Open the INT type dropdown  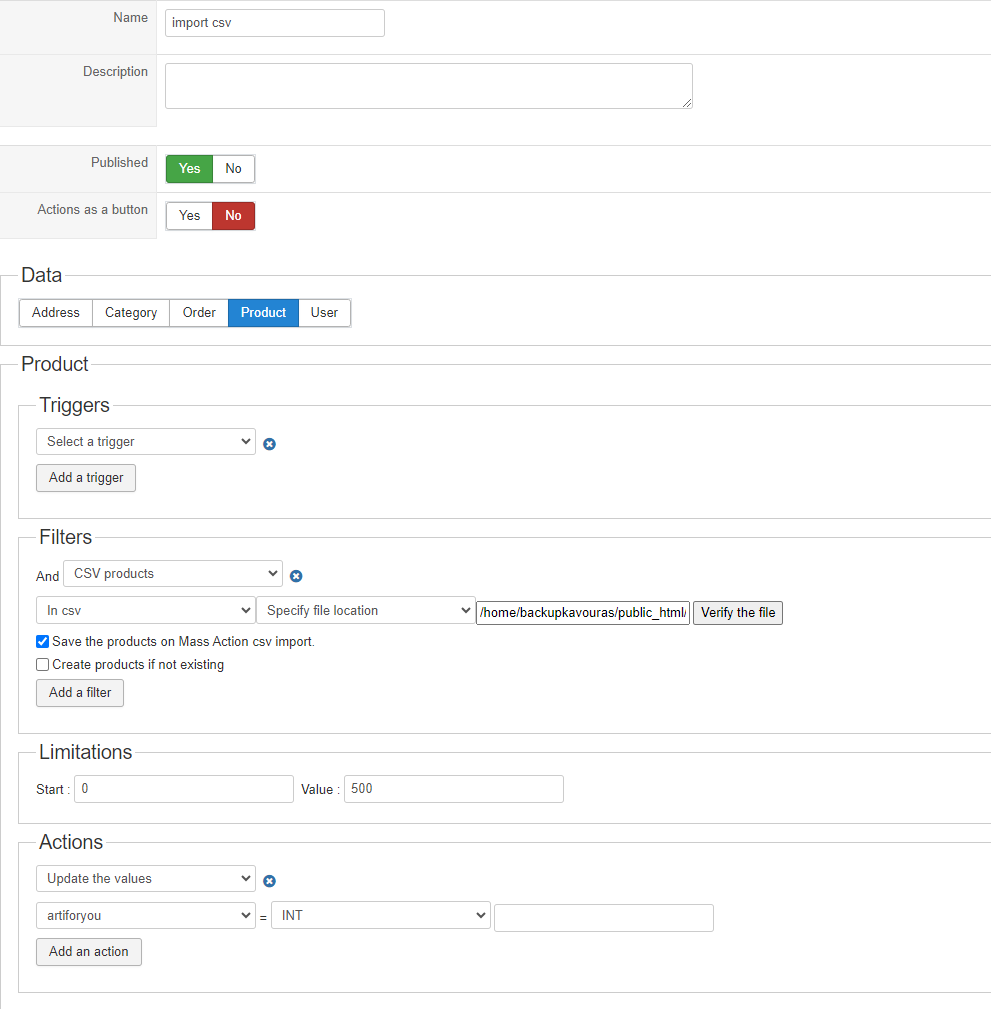coord(381,915)
